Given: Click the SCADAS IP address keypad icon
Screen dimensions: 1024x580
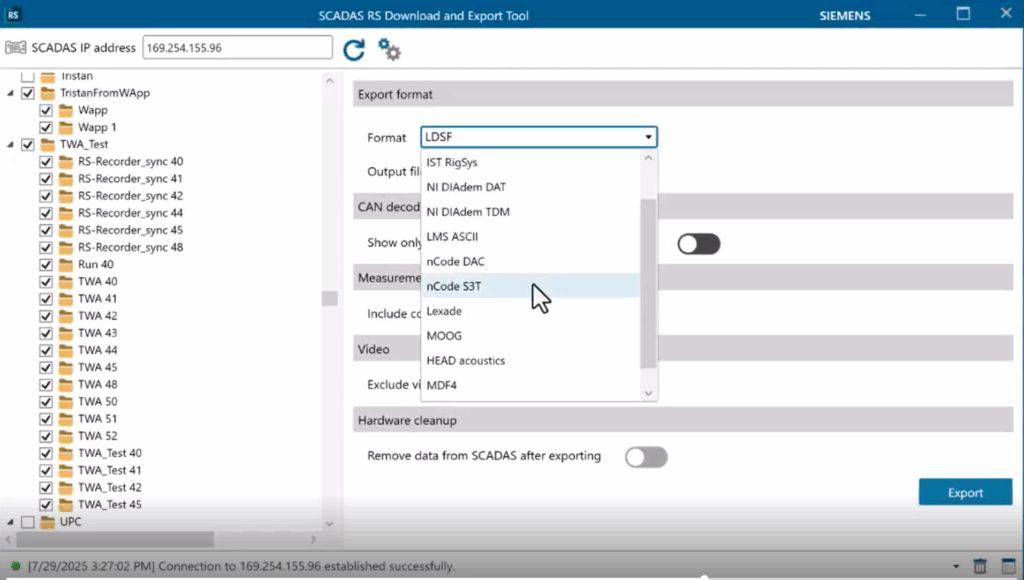Looking at the screenshot, I should (16, 47).
